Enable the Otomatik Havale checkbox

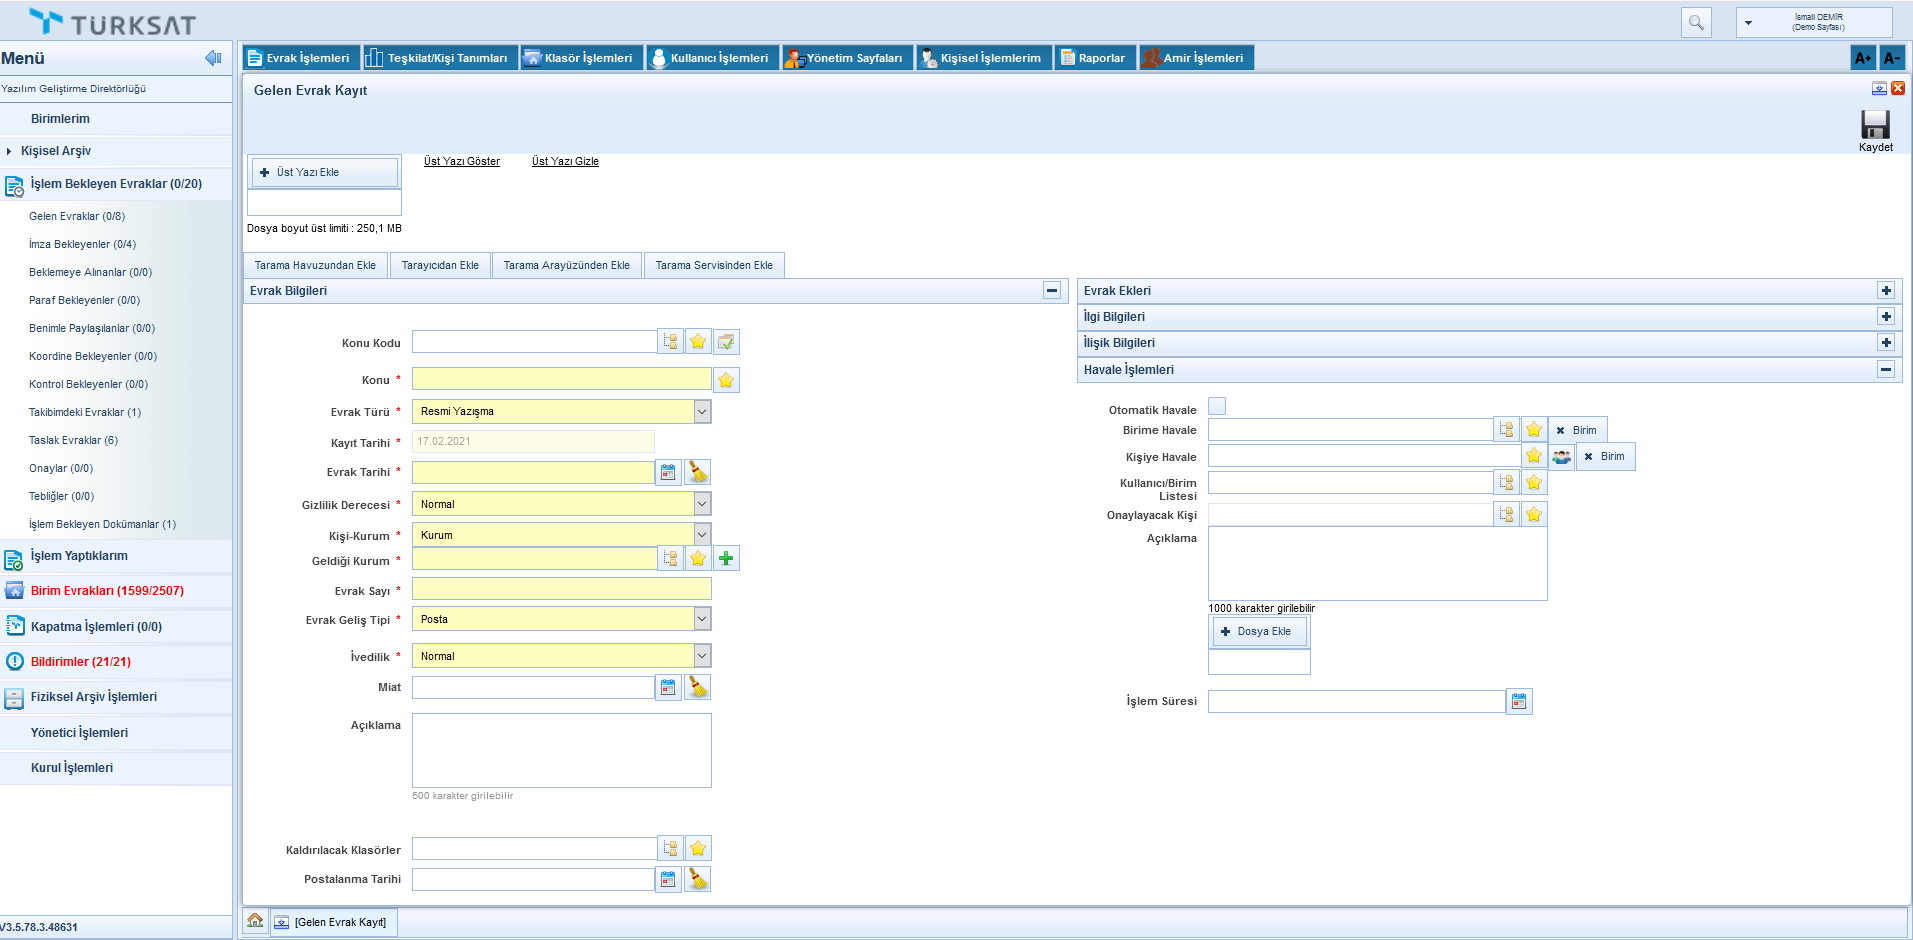(x=1217, y=407)
